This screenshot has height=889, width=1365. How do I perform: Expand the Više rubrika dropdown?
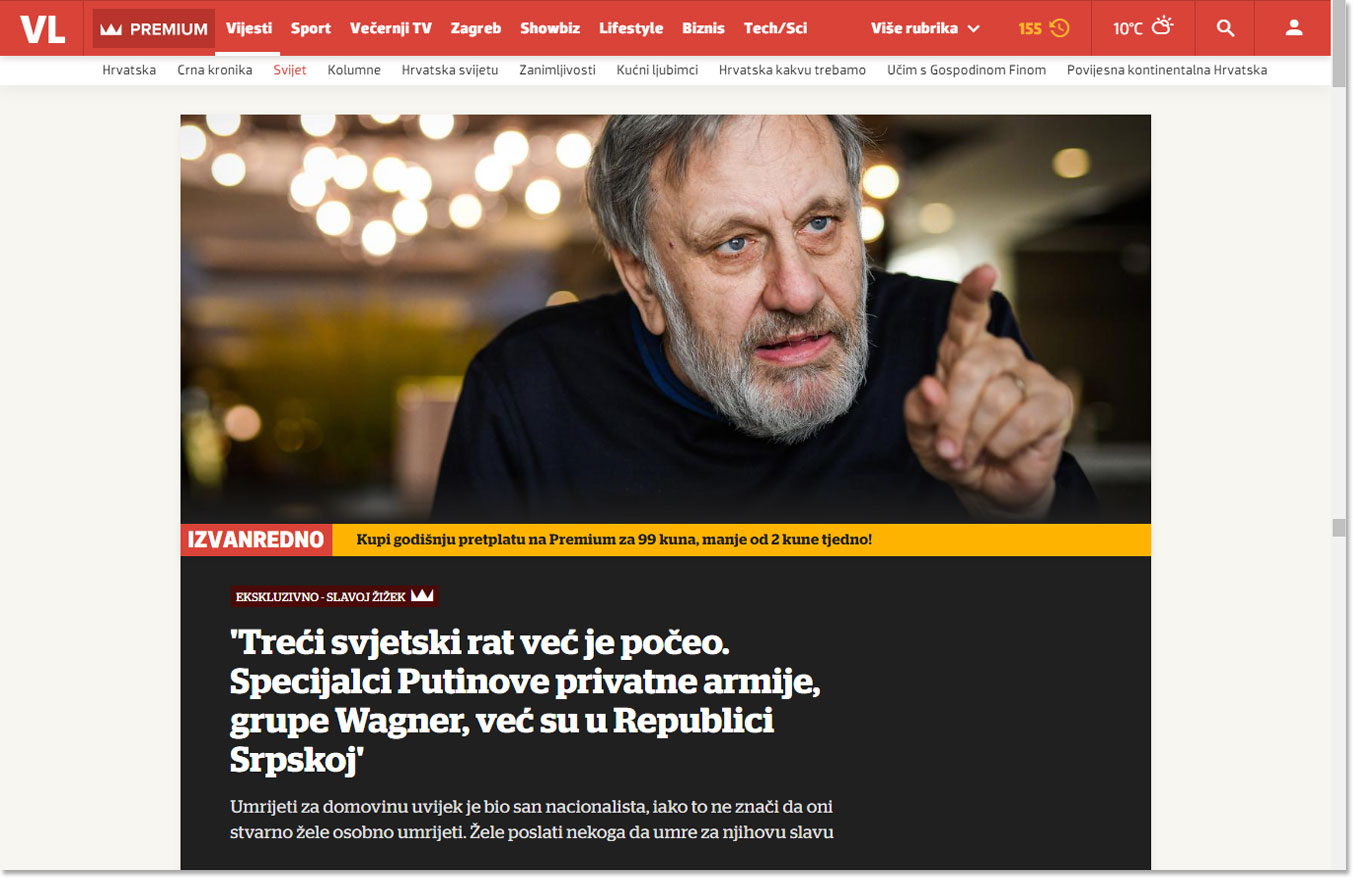click(925, 28)
